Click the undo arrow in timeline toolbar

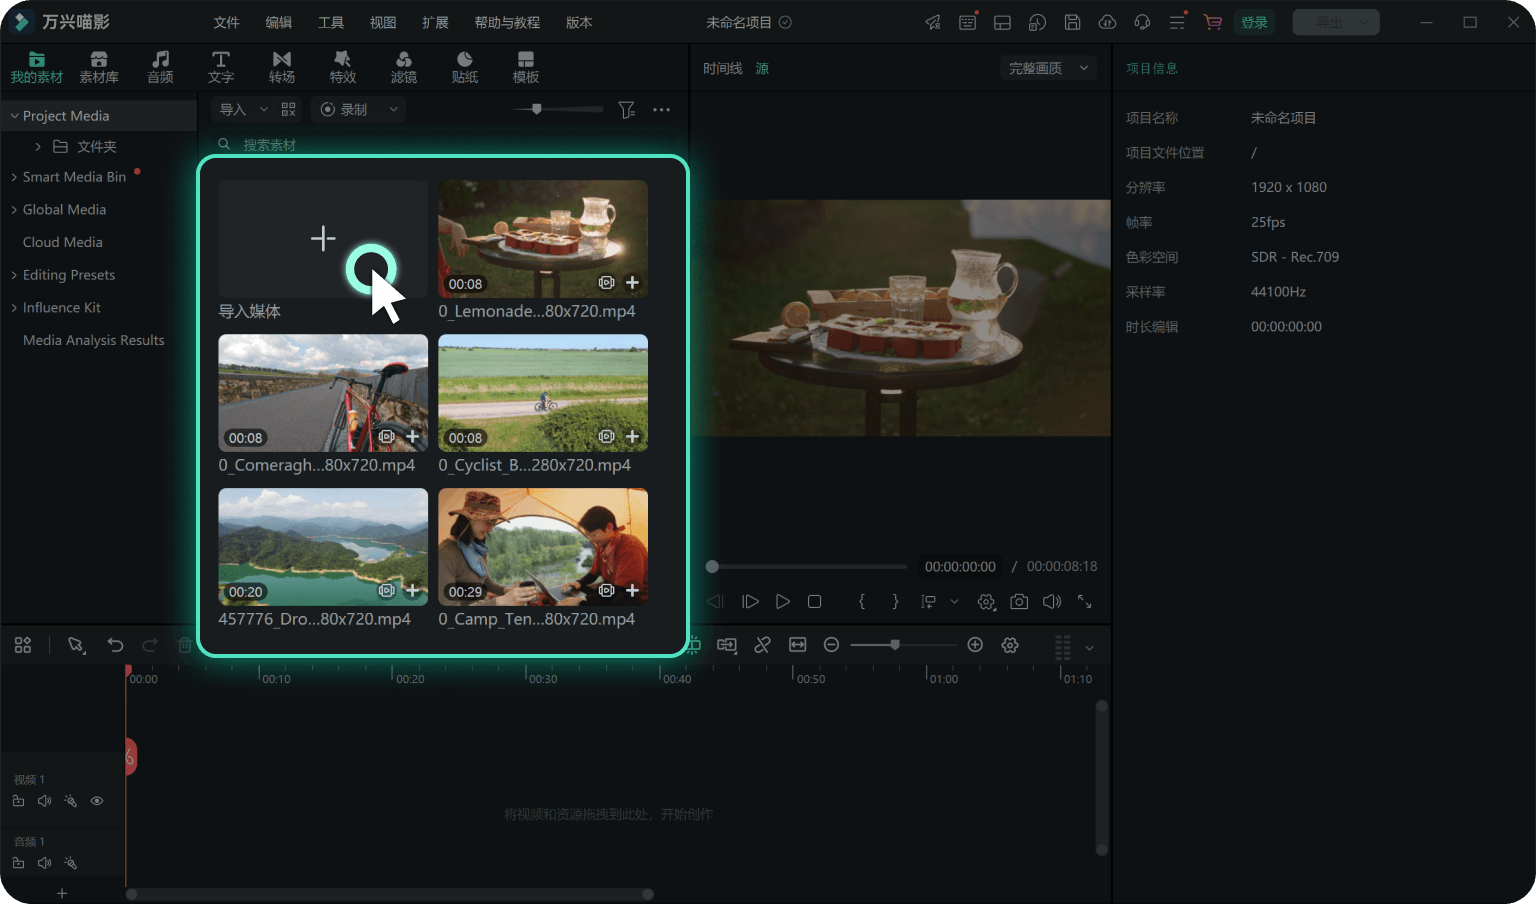[x=116, y=645]
